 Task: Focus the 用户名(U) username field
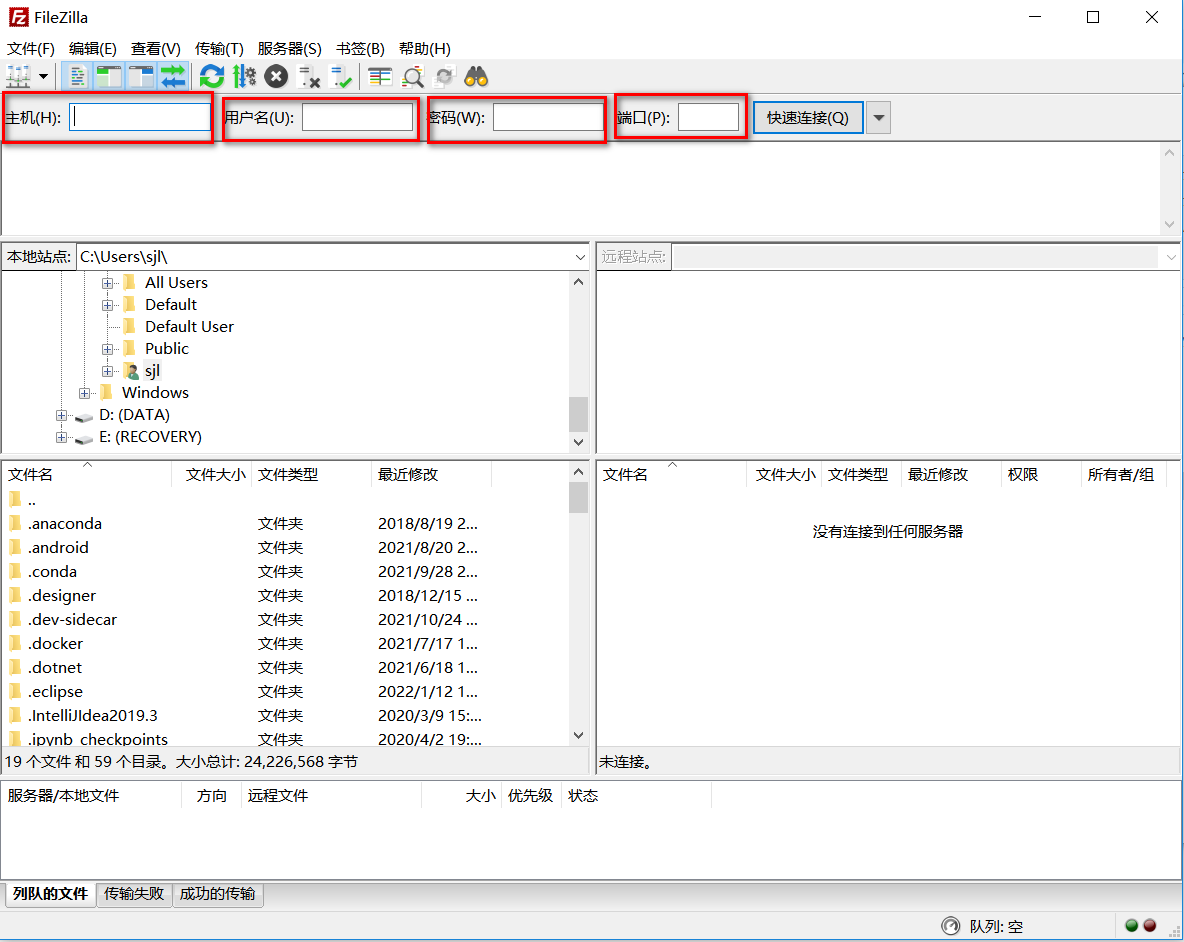(x=357, y=117)
